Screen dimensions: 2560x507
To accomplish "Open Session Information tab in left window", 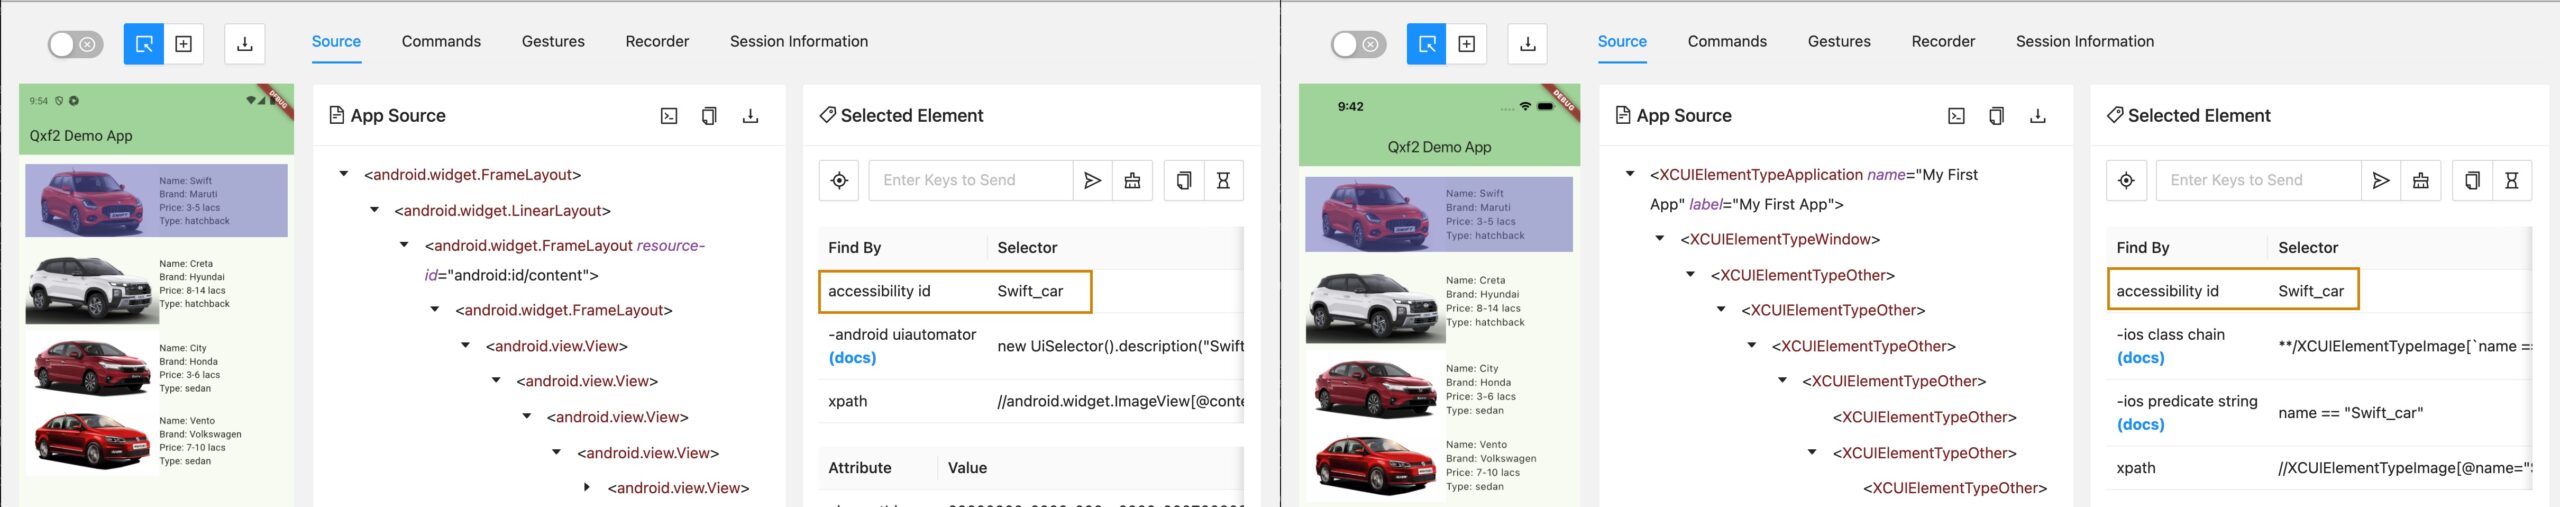I will click(x=799, y=42).
